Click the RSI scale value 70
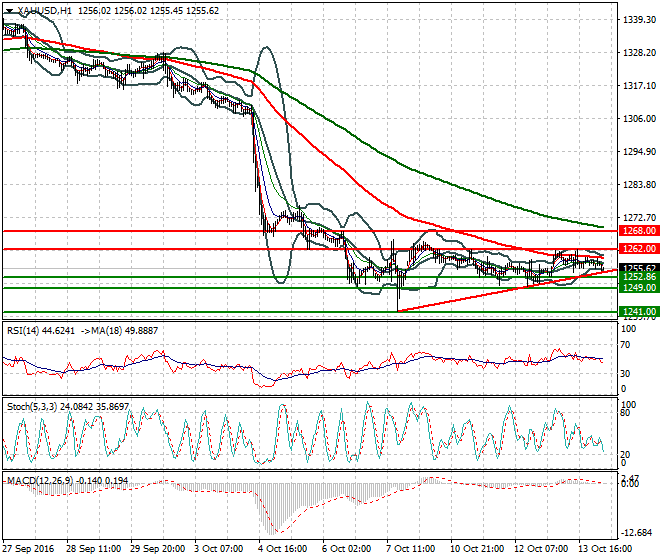660x560 pixels. [x=625, y=345]
